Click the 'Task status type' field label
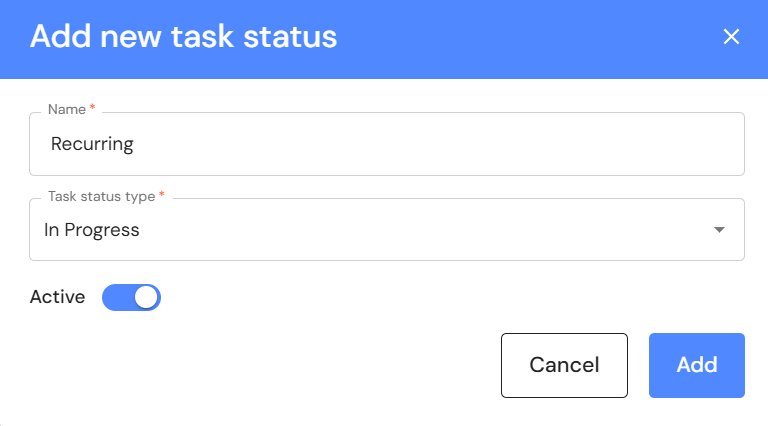 coord(101,196)
